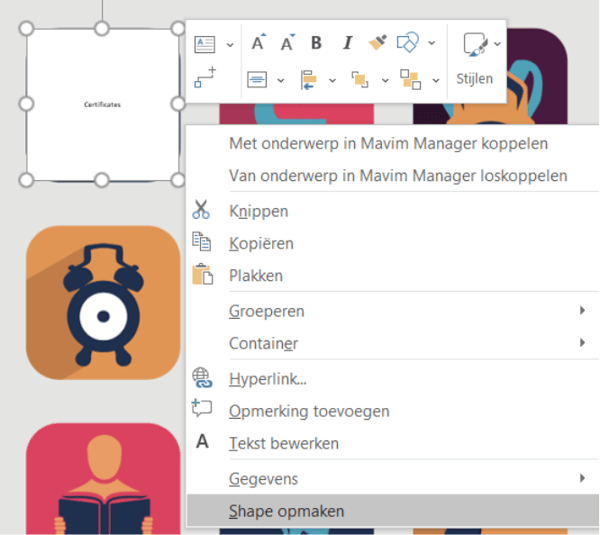Click the group shapes icon
Viewport: 600px width, 535px height.
409,79
